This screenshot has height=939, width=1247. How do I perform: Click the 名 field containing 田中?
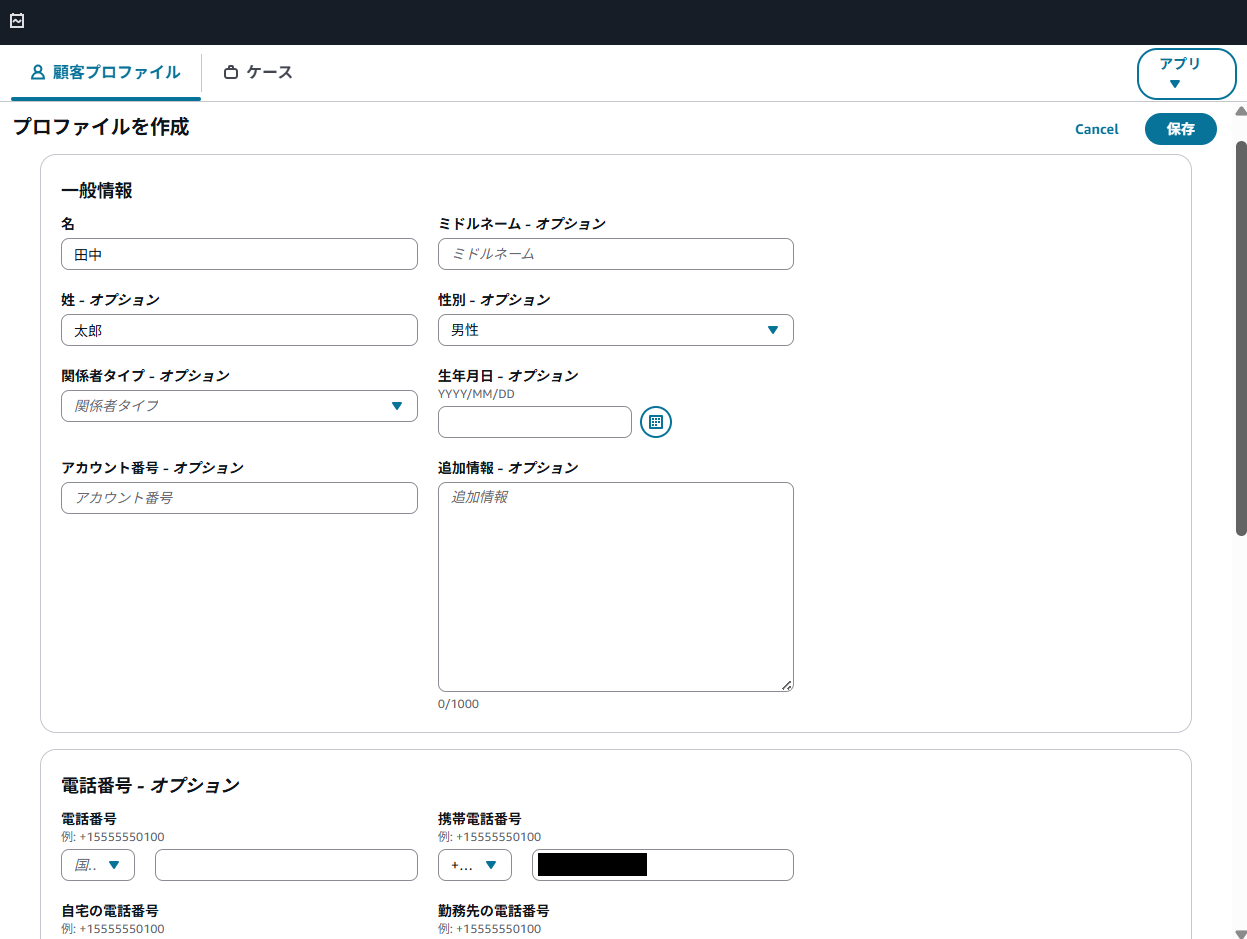[239, 254]
